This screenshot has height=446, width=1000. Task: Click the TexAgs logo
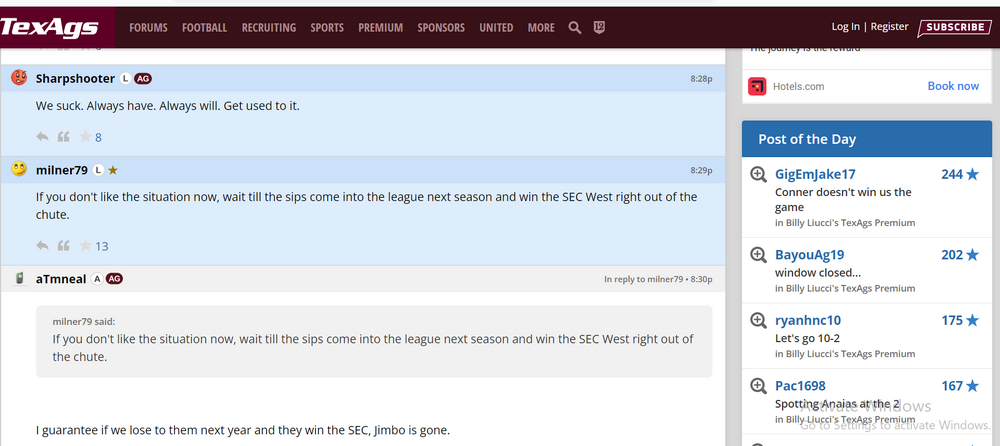tap(50, 27)
